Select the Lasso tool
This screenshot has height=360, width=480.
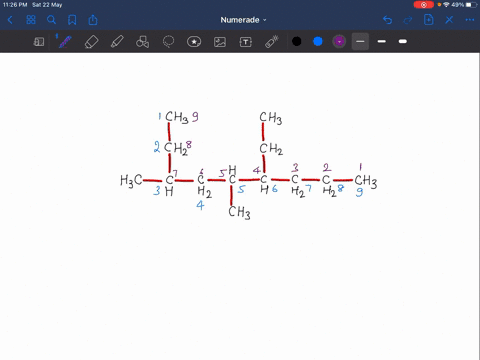[168, 42]
